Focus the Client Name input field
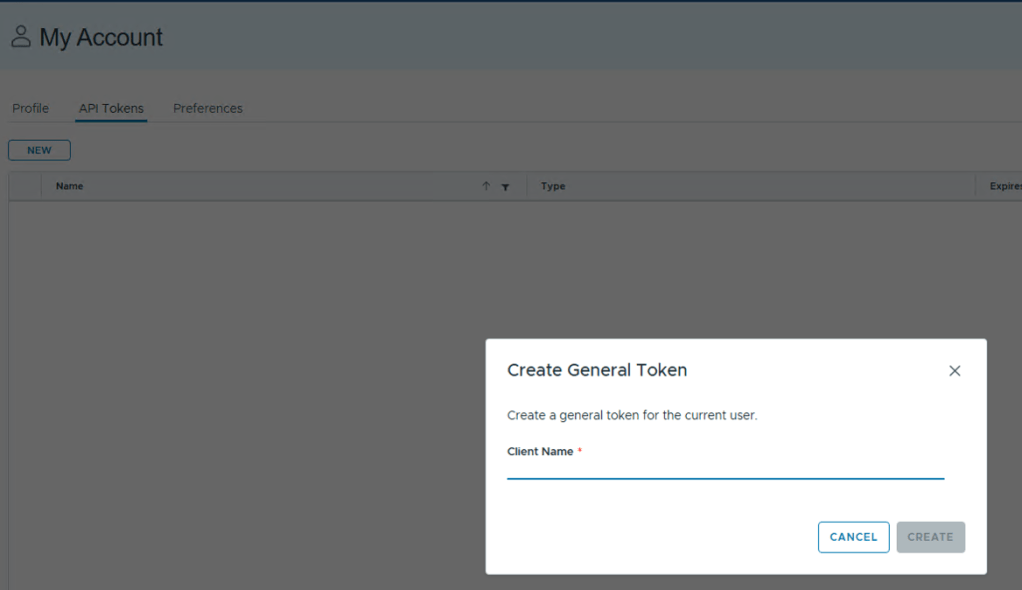This screenshot has height=590, width=1022. pos(725,468)
